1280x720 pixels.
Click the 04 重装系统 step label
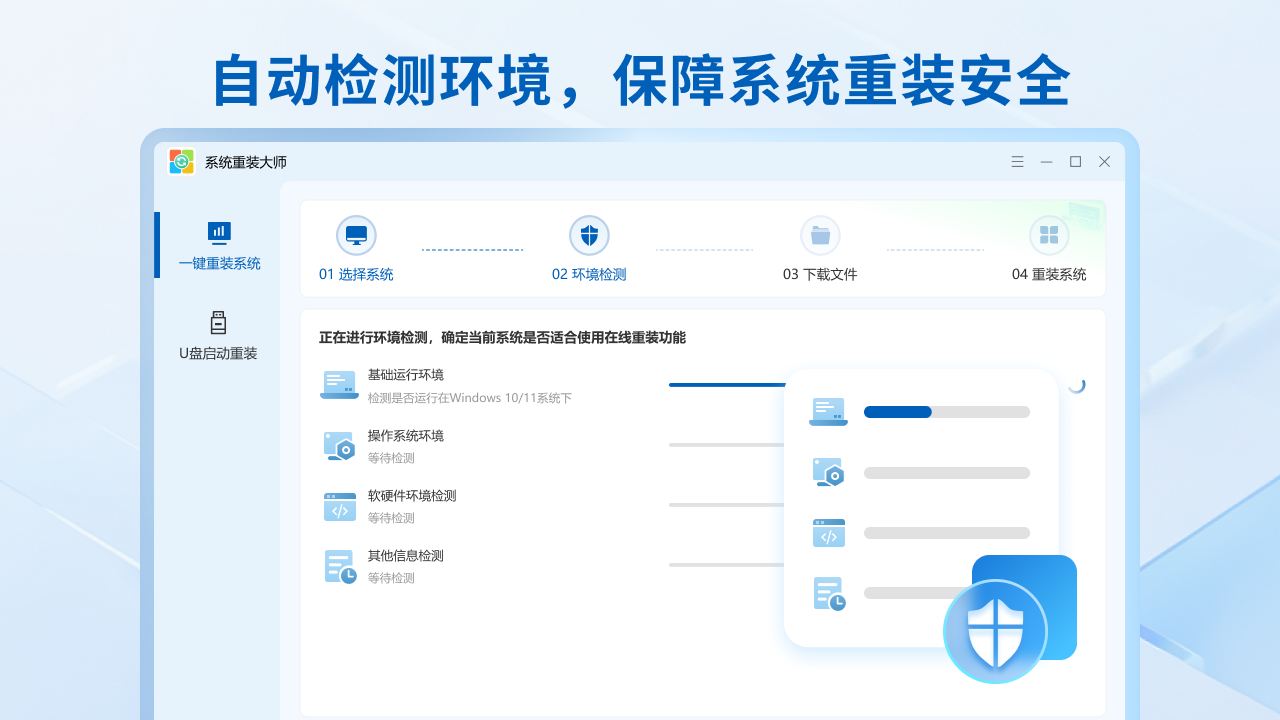tap(1049, 273)
